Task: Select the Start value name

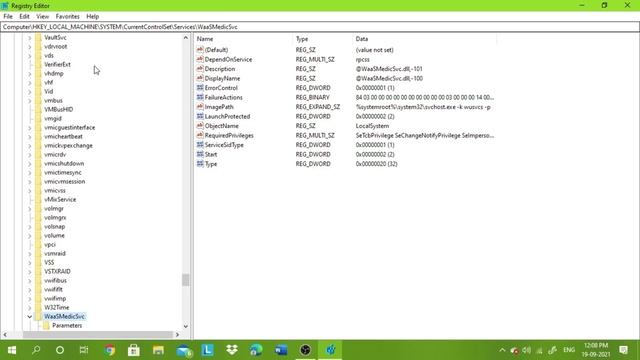Action: 211,154
